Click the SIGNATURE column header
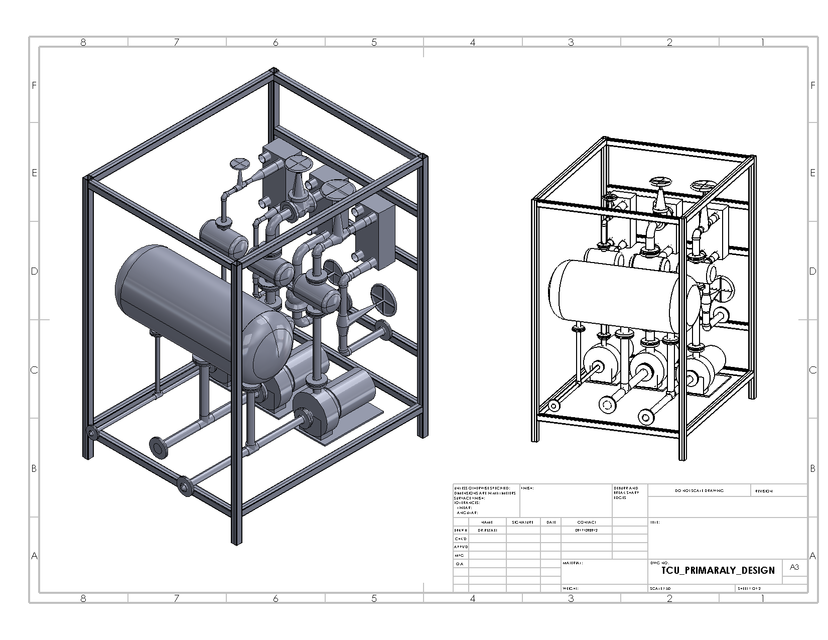The width and height of the screenshot is (828, 640). pyautogui.click(x=522, y=522)
